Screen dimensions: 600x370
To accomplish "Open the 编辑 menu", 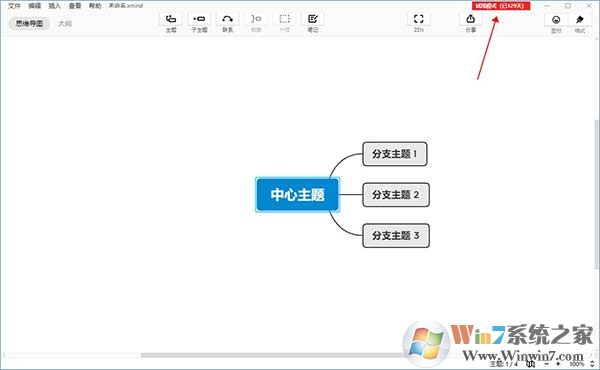I will coord(34,6).
